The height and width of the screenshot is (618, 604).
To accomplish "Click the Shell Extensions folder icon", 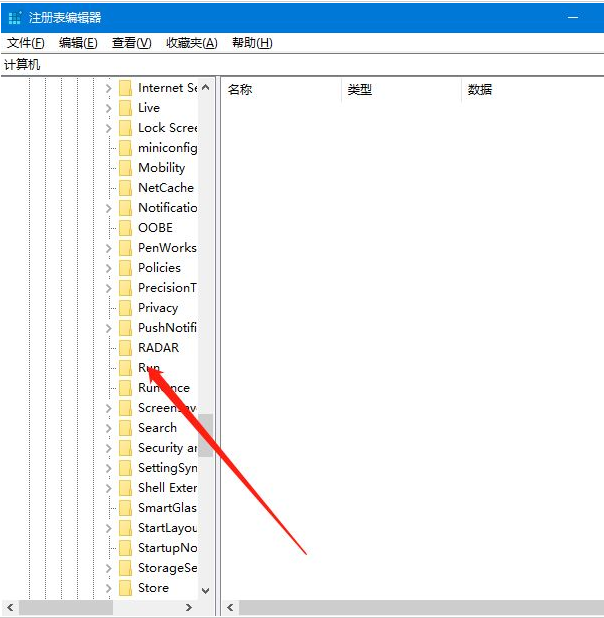I will point(125,488).
